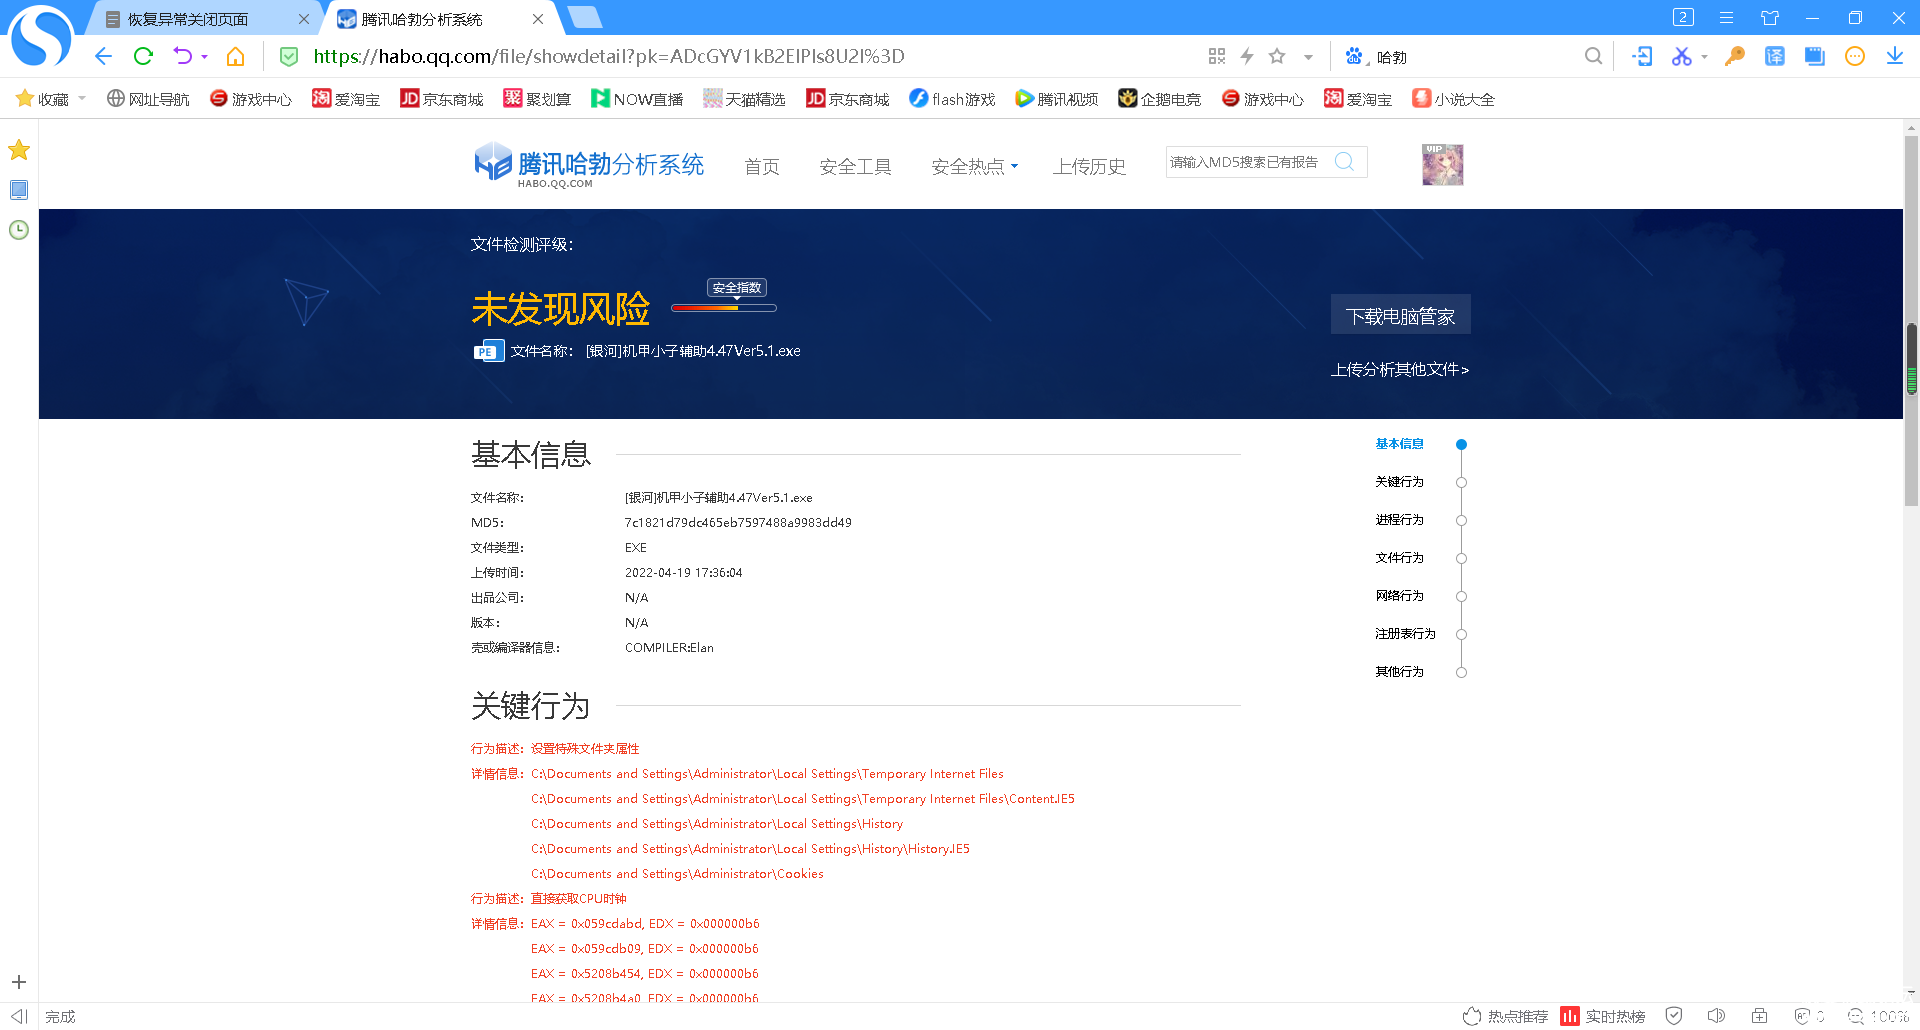This screenshot has height=1030, width=1920.
Task: Select the scissors screenshot tool
Action: pos(1681,57)
